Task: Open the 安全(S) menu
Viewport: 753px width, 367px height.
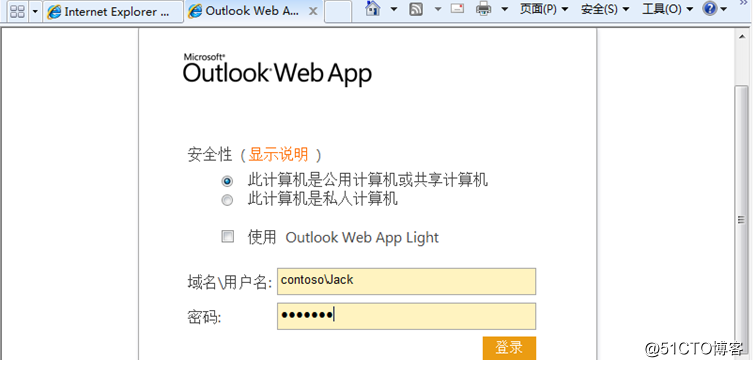Action: (x=605, y=9)
